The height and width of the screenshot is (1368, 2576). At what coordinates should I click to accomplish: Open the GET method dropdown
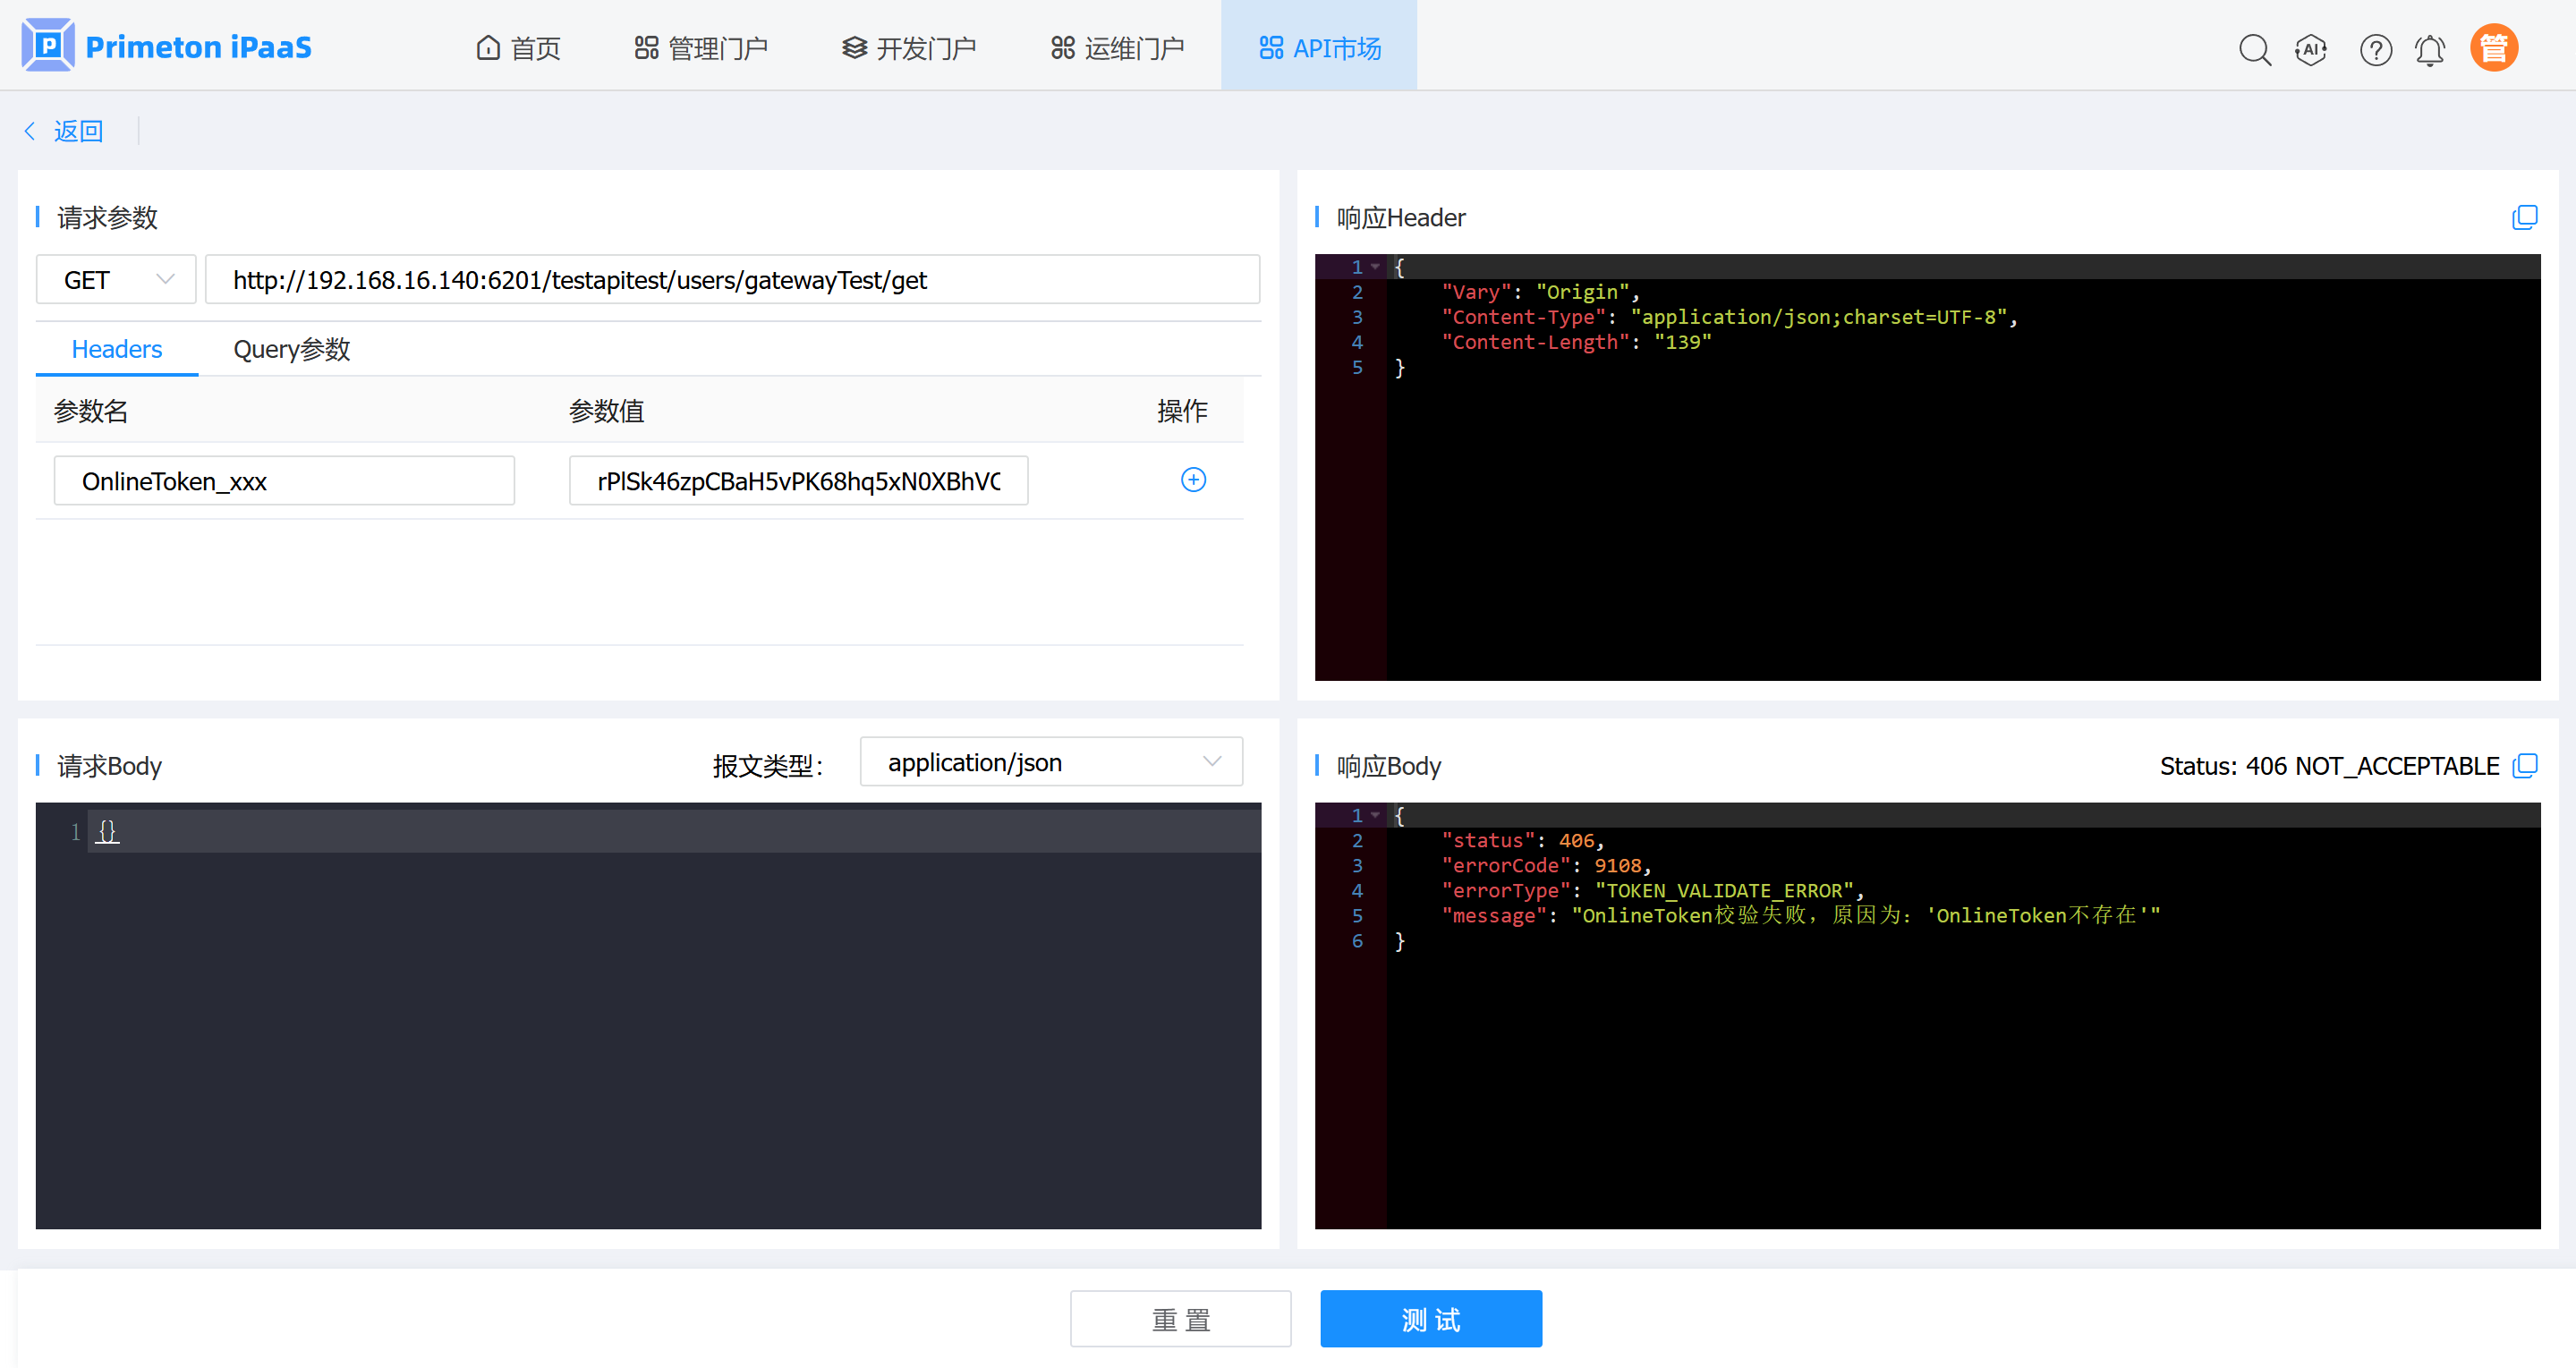pos(116,280)
